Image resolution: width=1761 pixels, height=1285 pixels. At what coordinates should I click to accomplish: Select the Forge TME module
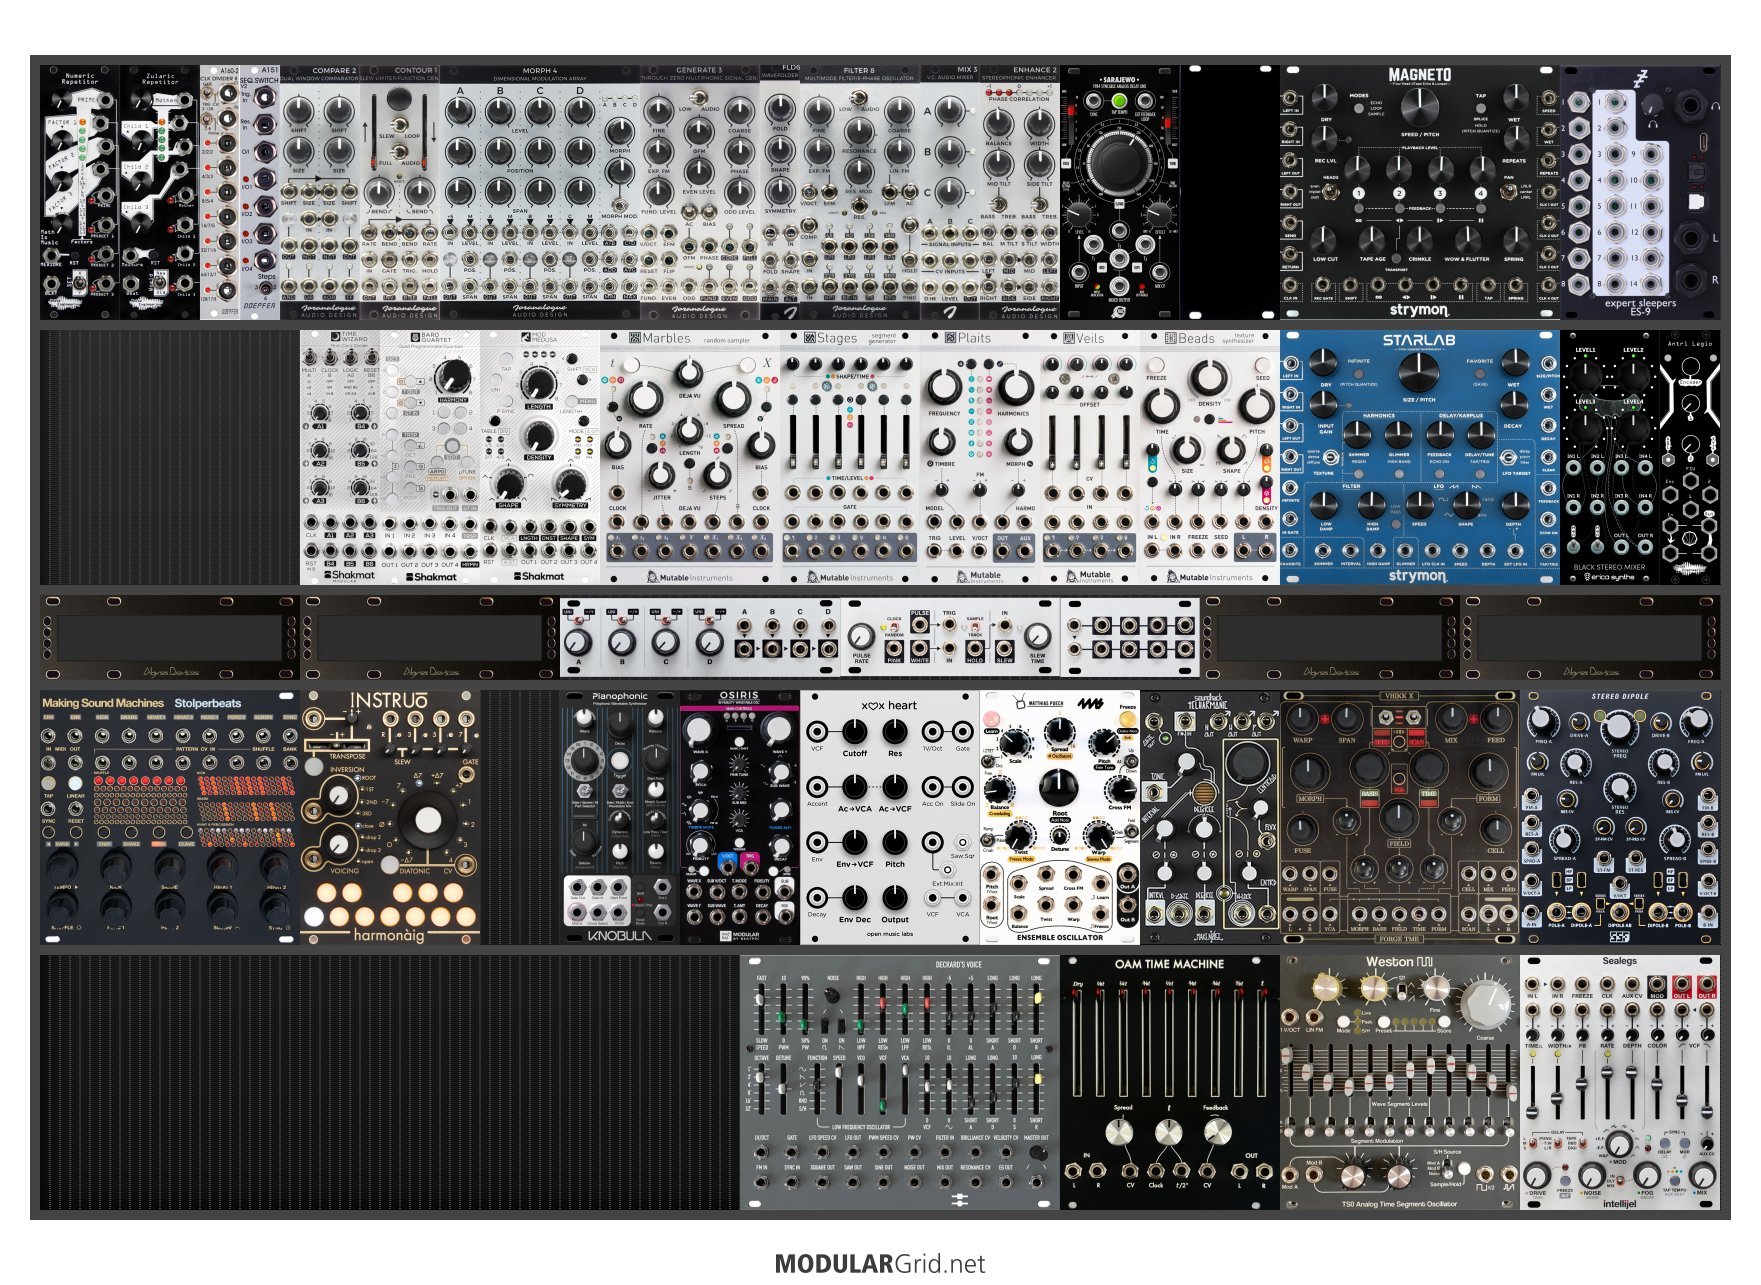tap(1400, 817)
